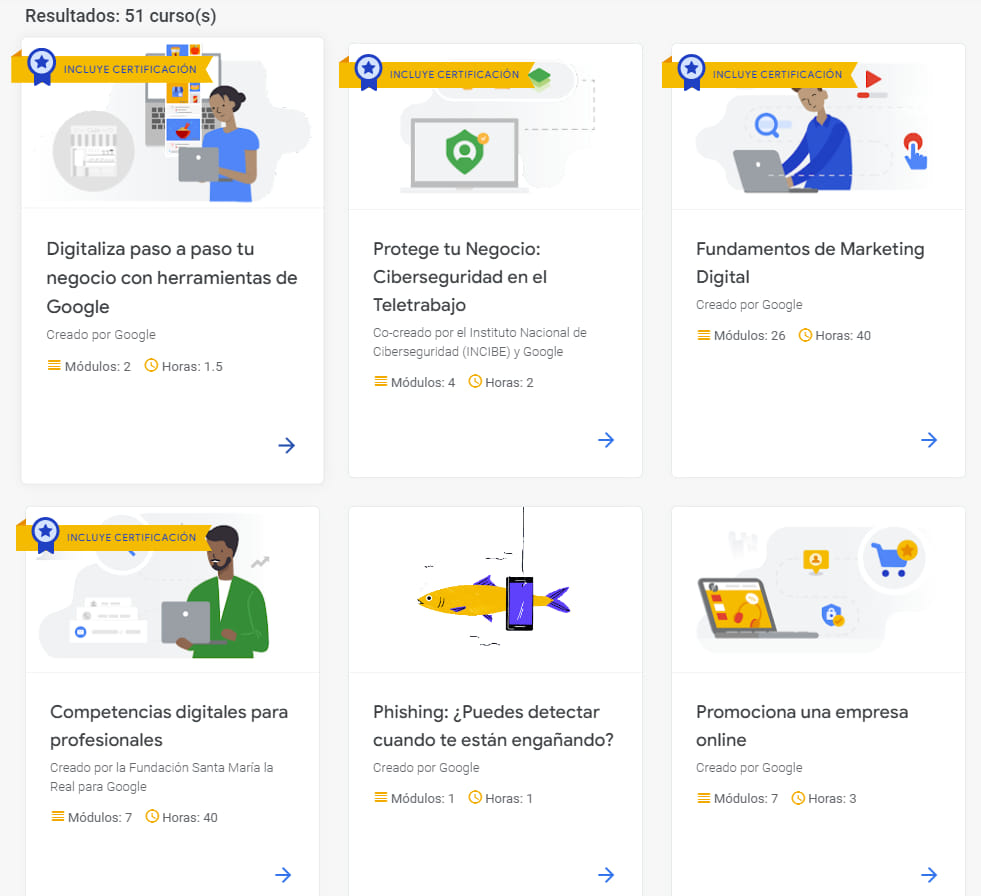The width and height of the screenshot is (981, 896).
Task: Open the Fundamentos de Marketing Digital course arrow
Action: pyautogui.click(x=929, y=440)
